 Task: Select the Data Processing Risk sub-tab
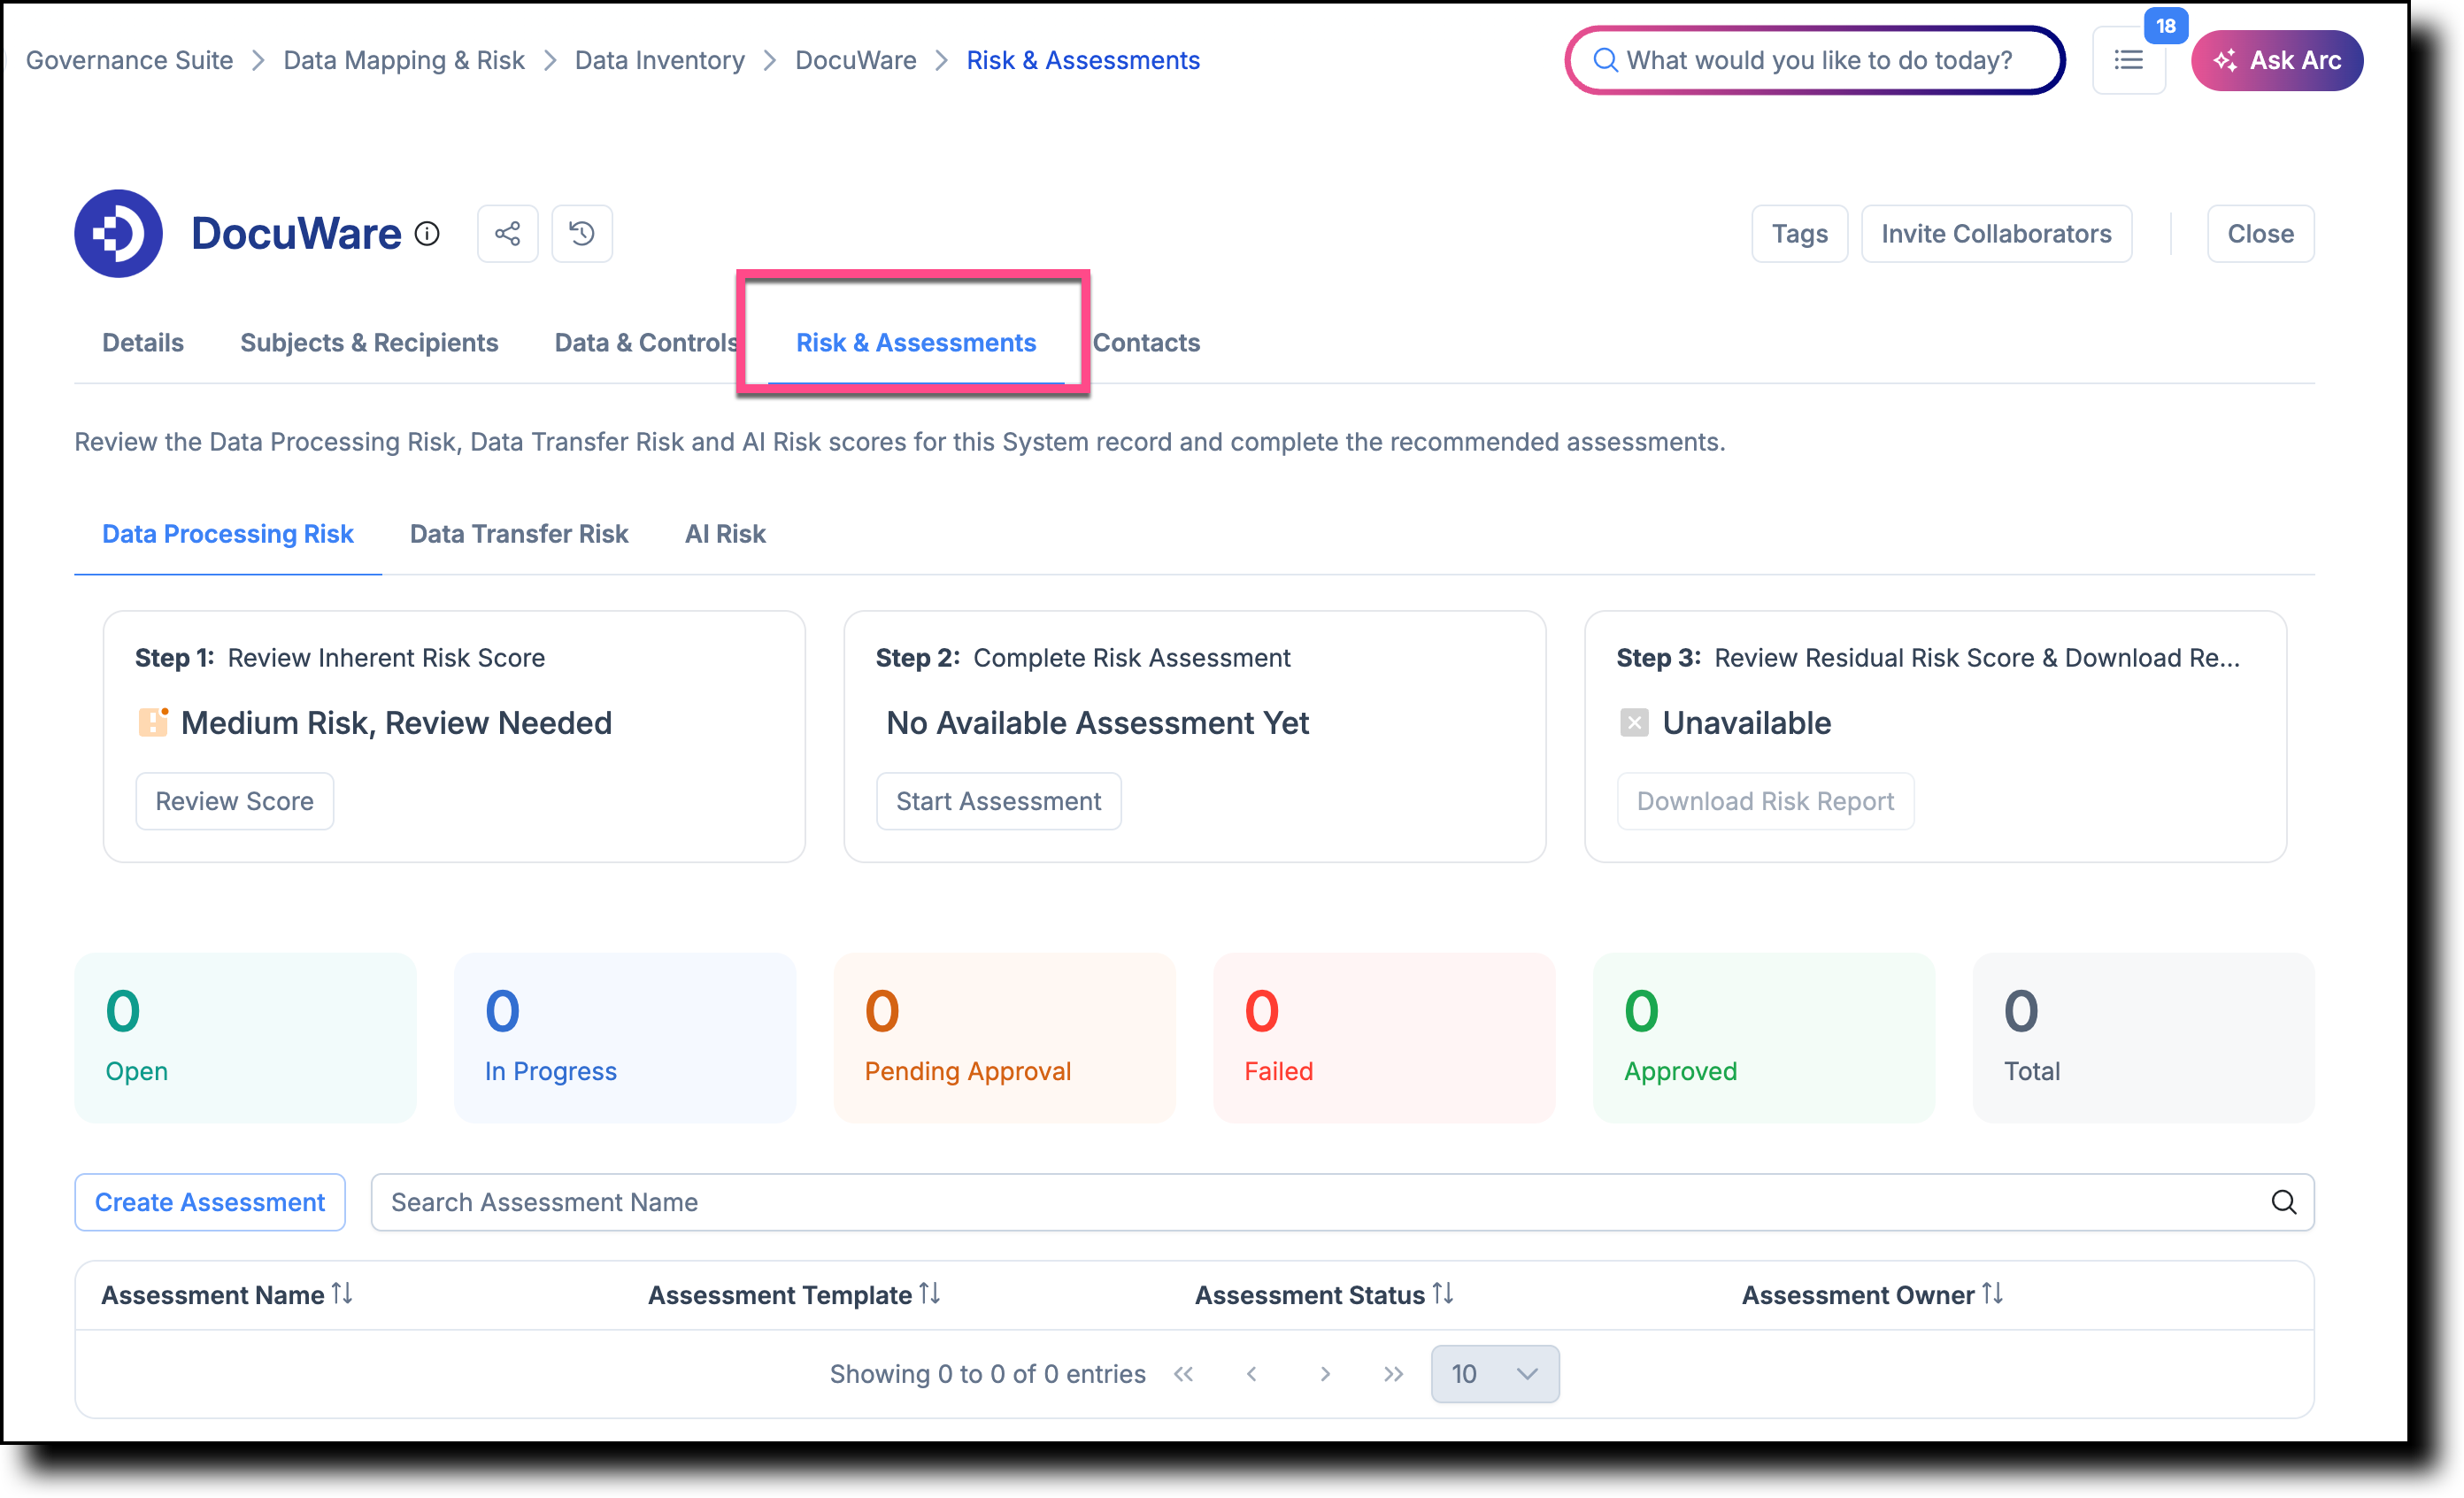click(228, 534)
